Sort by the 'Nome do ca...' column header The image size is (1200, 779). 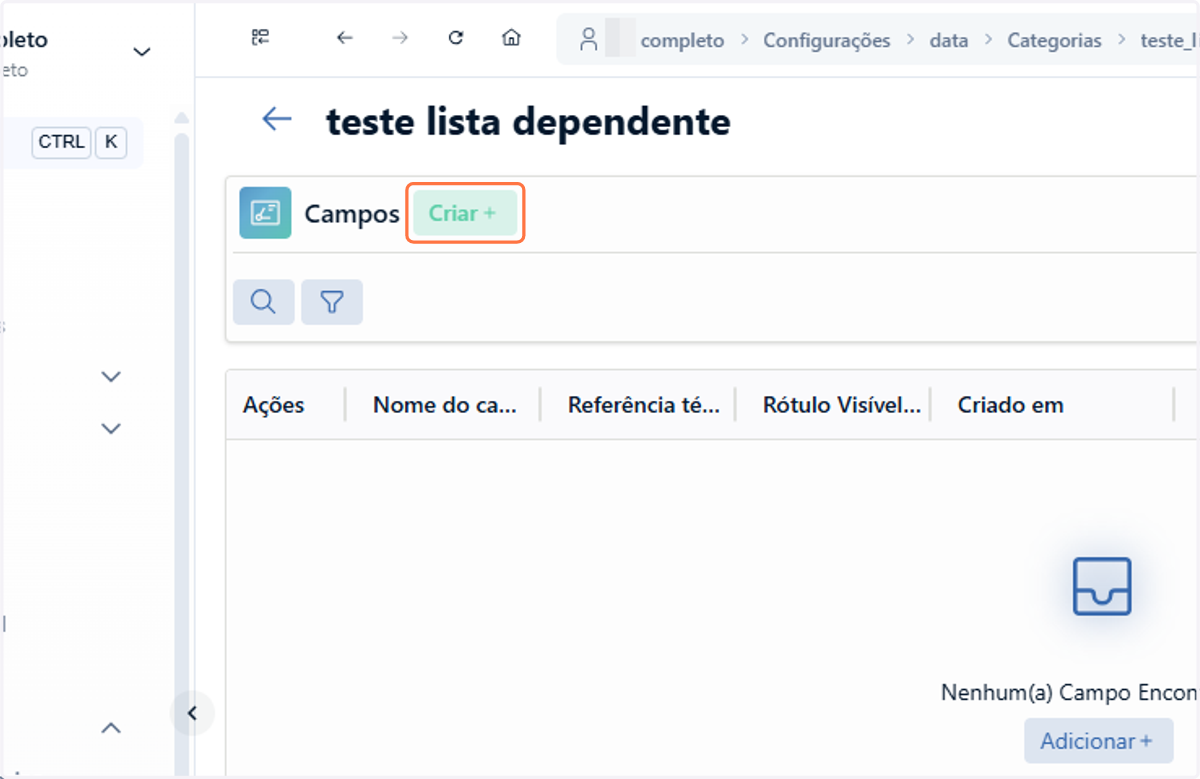click(445, 405)
